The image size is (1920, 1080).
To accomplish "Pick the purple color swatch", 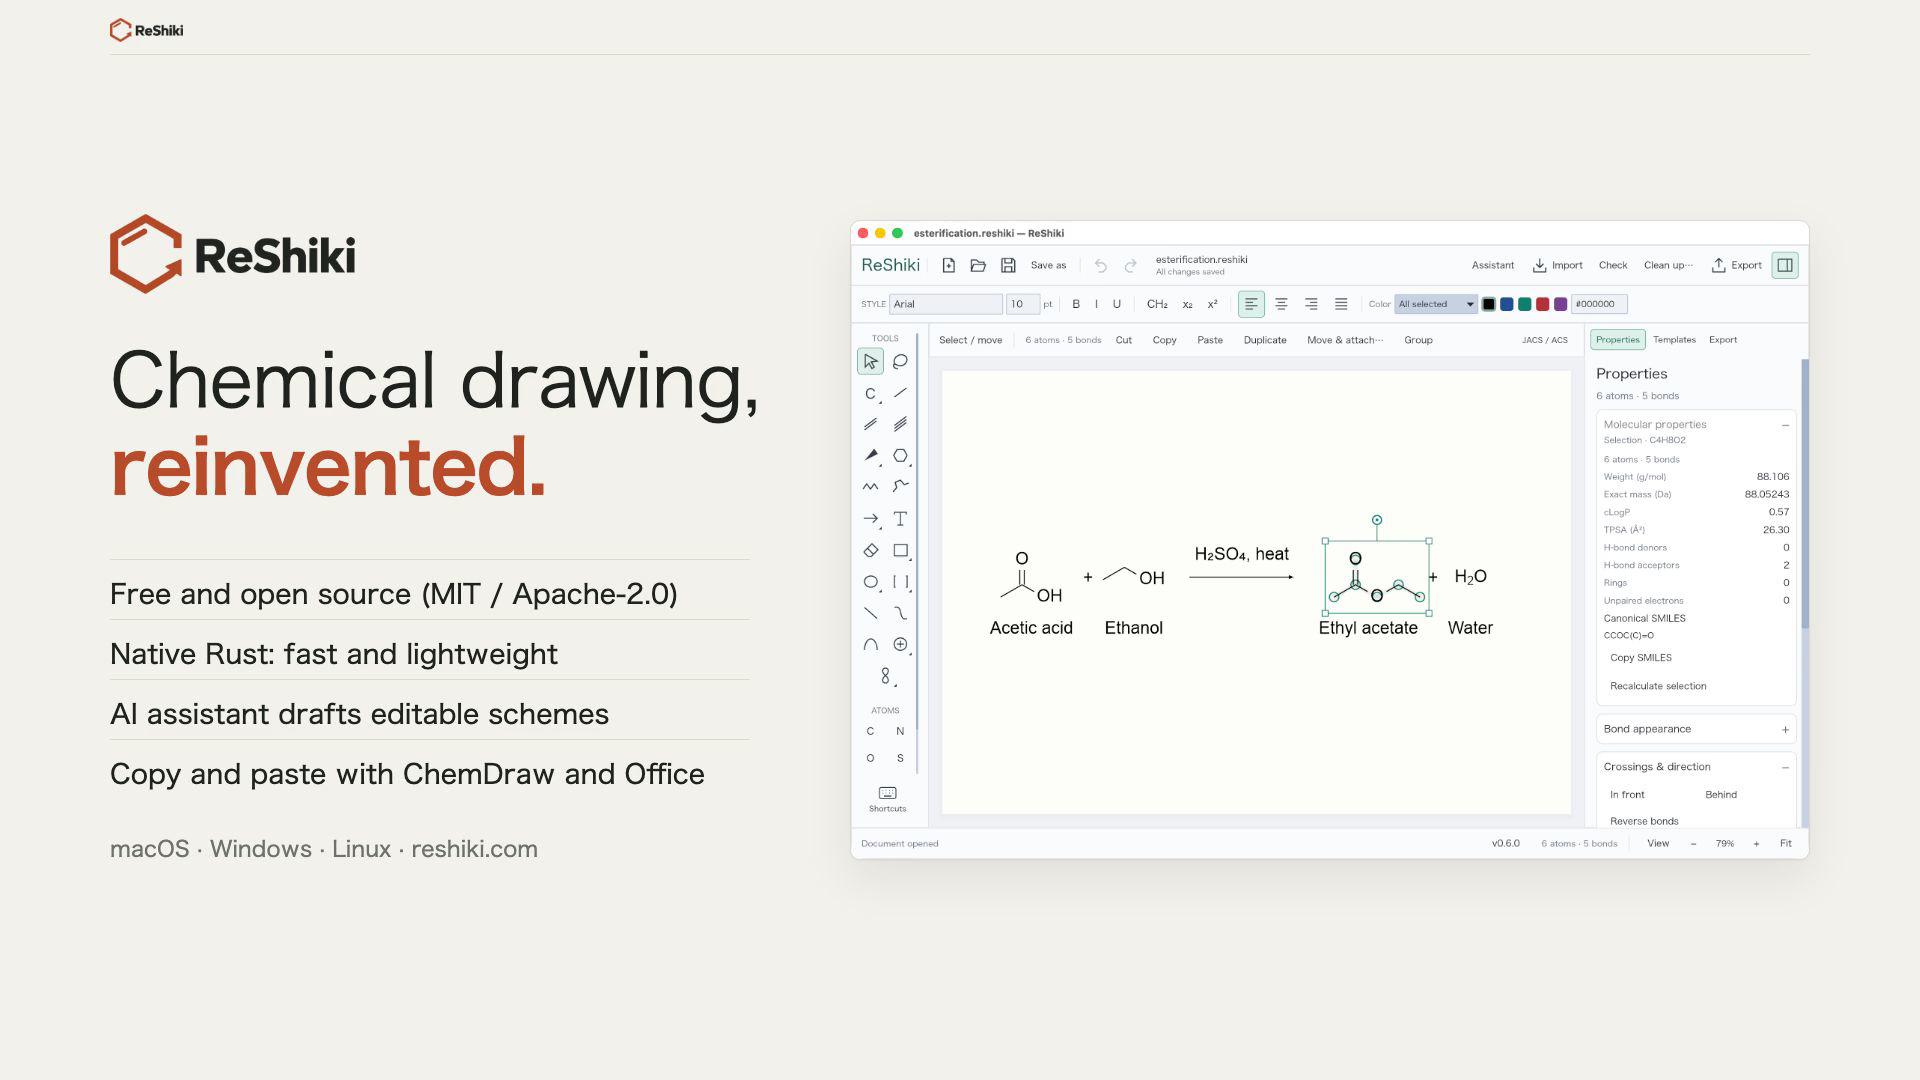I will [x=1561, y=304].
